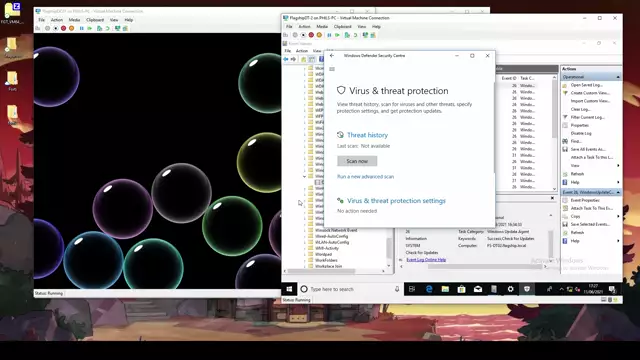640x360 pixels.
Task: Open File Explorer from the VM taskbar
Action: click(445, 289)
